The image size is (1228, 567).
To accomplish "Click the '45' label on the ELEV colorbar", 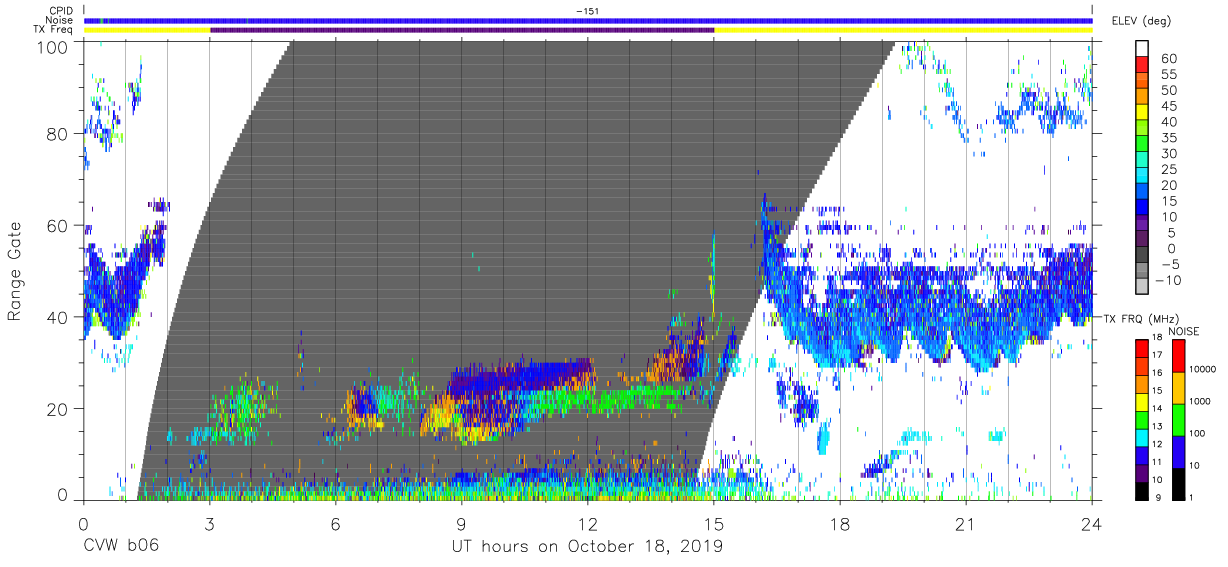I will click(x=1167, y=106).
